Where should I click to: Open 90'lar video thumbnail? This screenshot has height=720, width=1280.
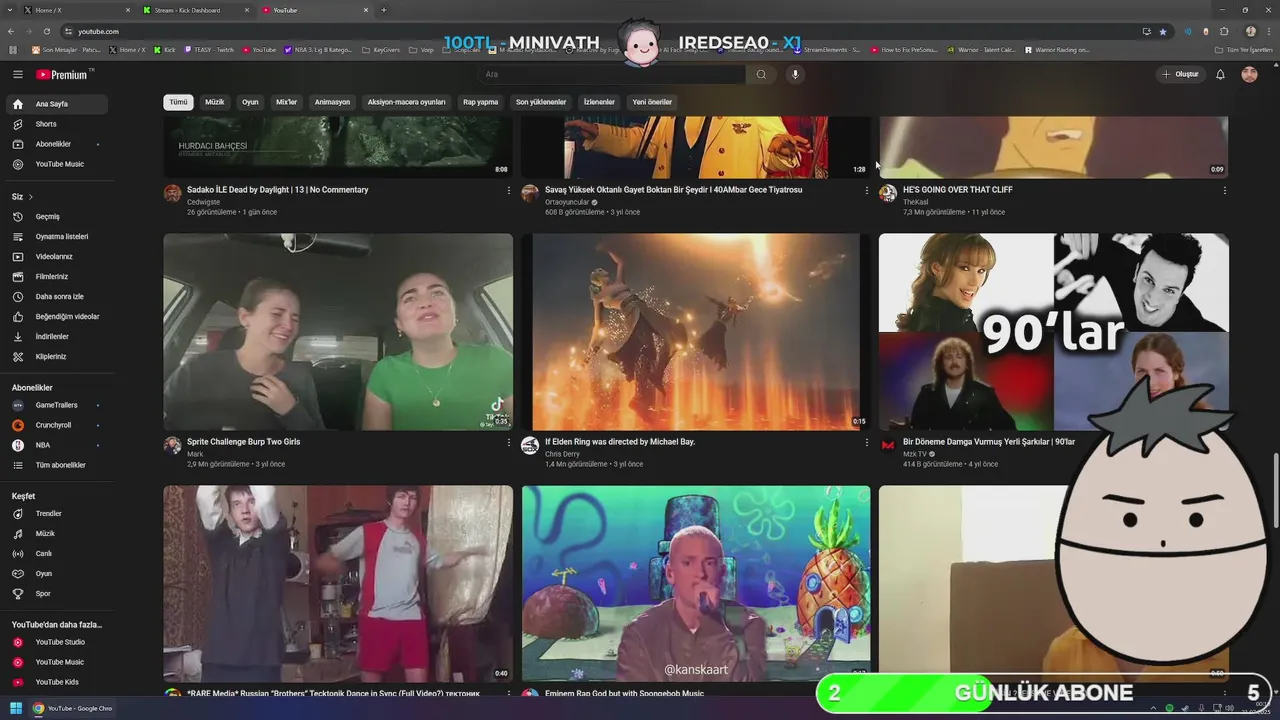[1054, 332]
